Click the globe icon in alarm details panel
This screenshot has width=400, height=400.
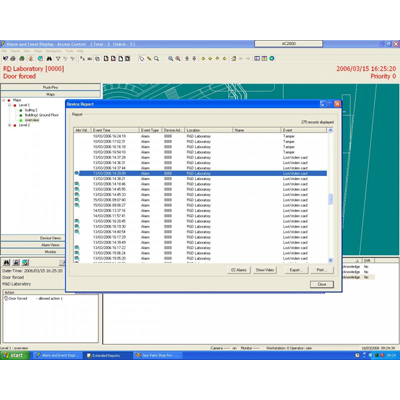click(25, 263)
